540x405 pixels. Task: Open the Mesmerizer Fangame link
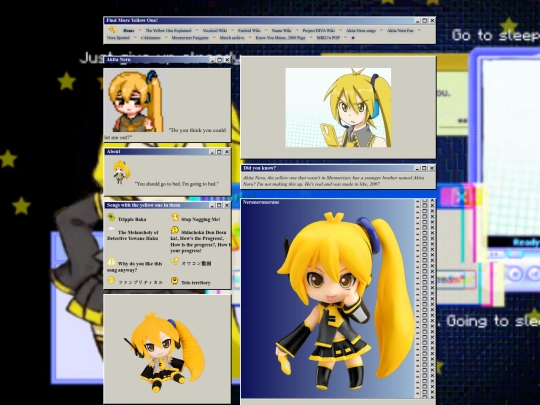(190, 38)
